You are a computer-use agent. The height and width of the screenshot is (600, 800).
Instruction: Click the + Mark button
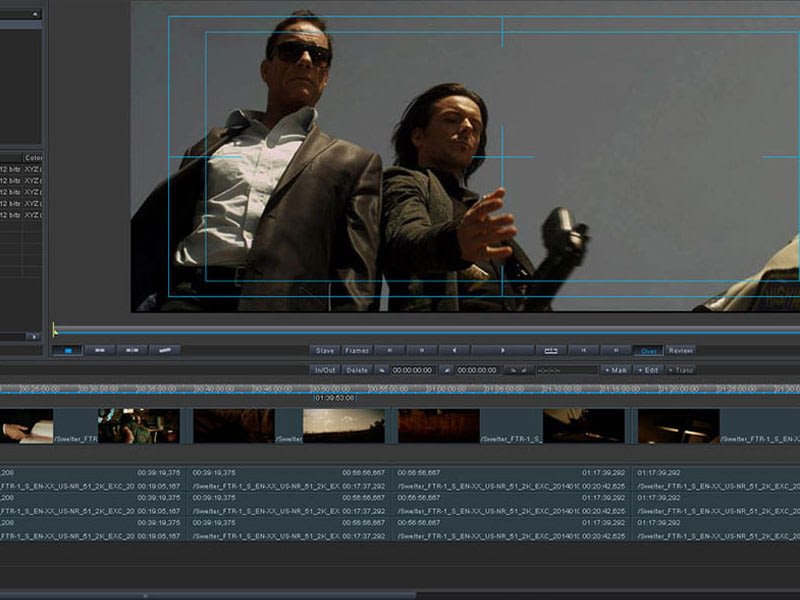[x=616, y=370]
